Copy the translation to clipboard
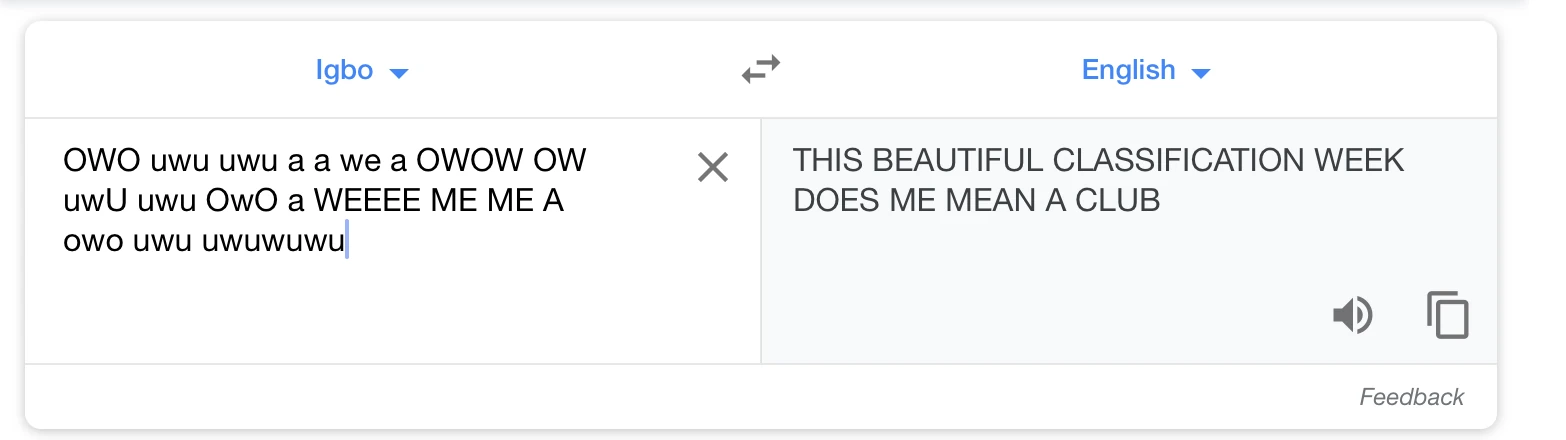 (x=1447, y=316)
